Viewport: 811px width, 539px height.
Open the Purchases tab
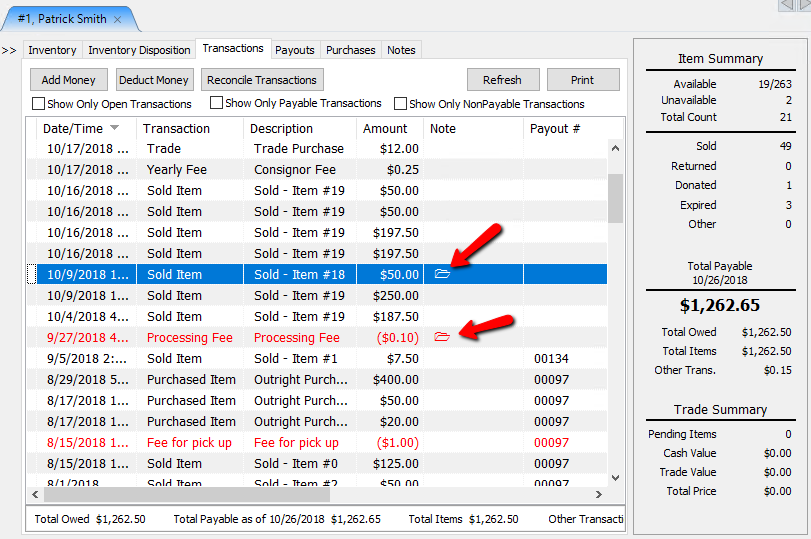point(351,50)
